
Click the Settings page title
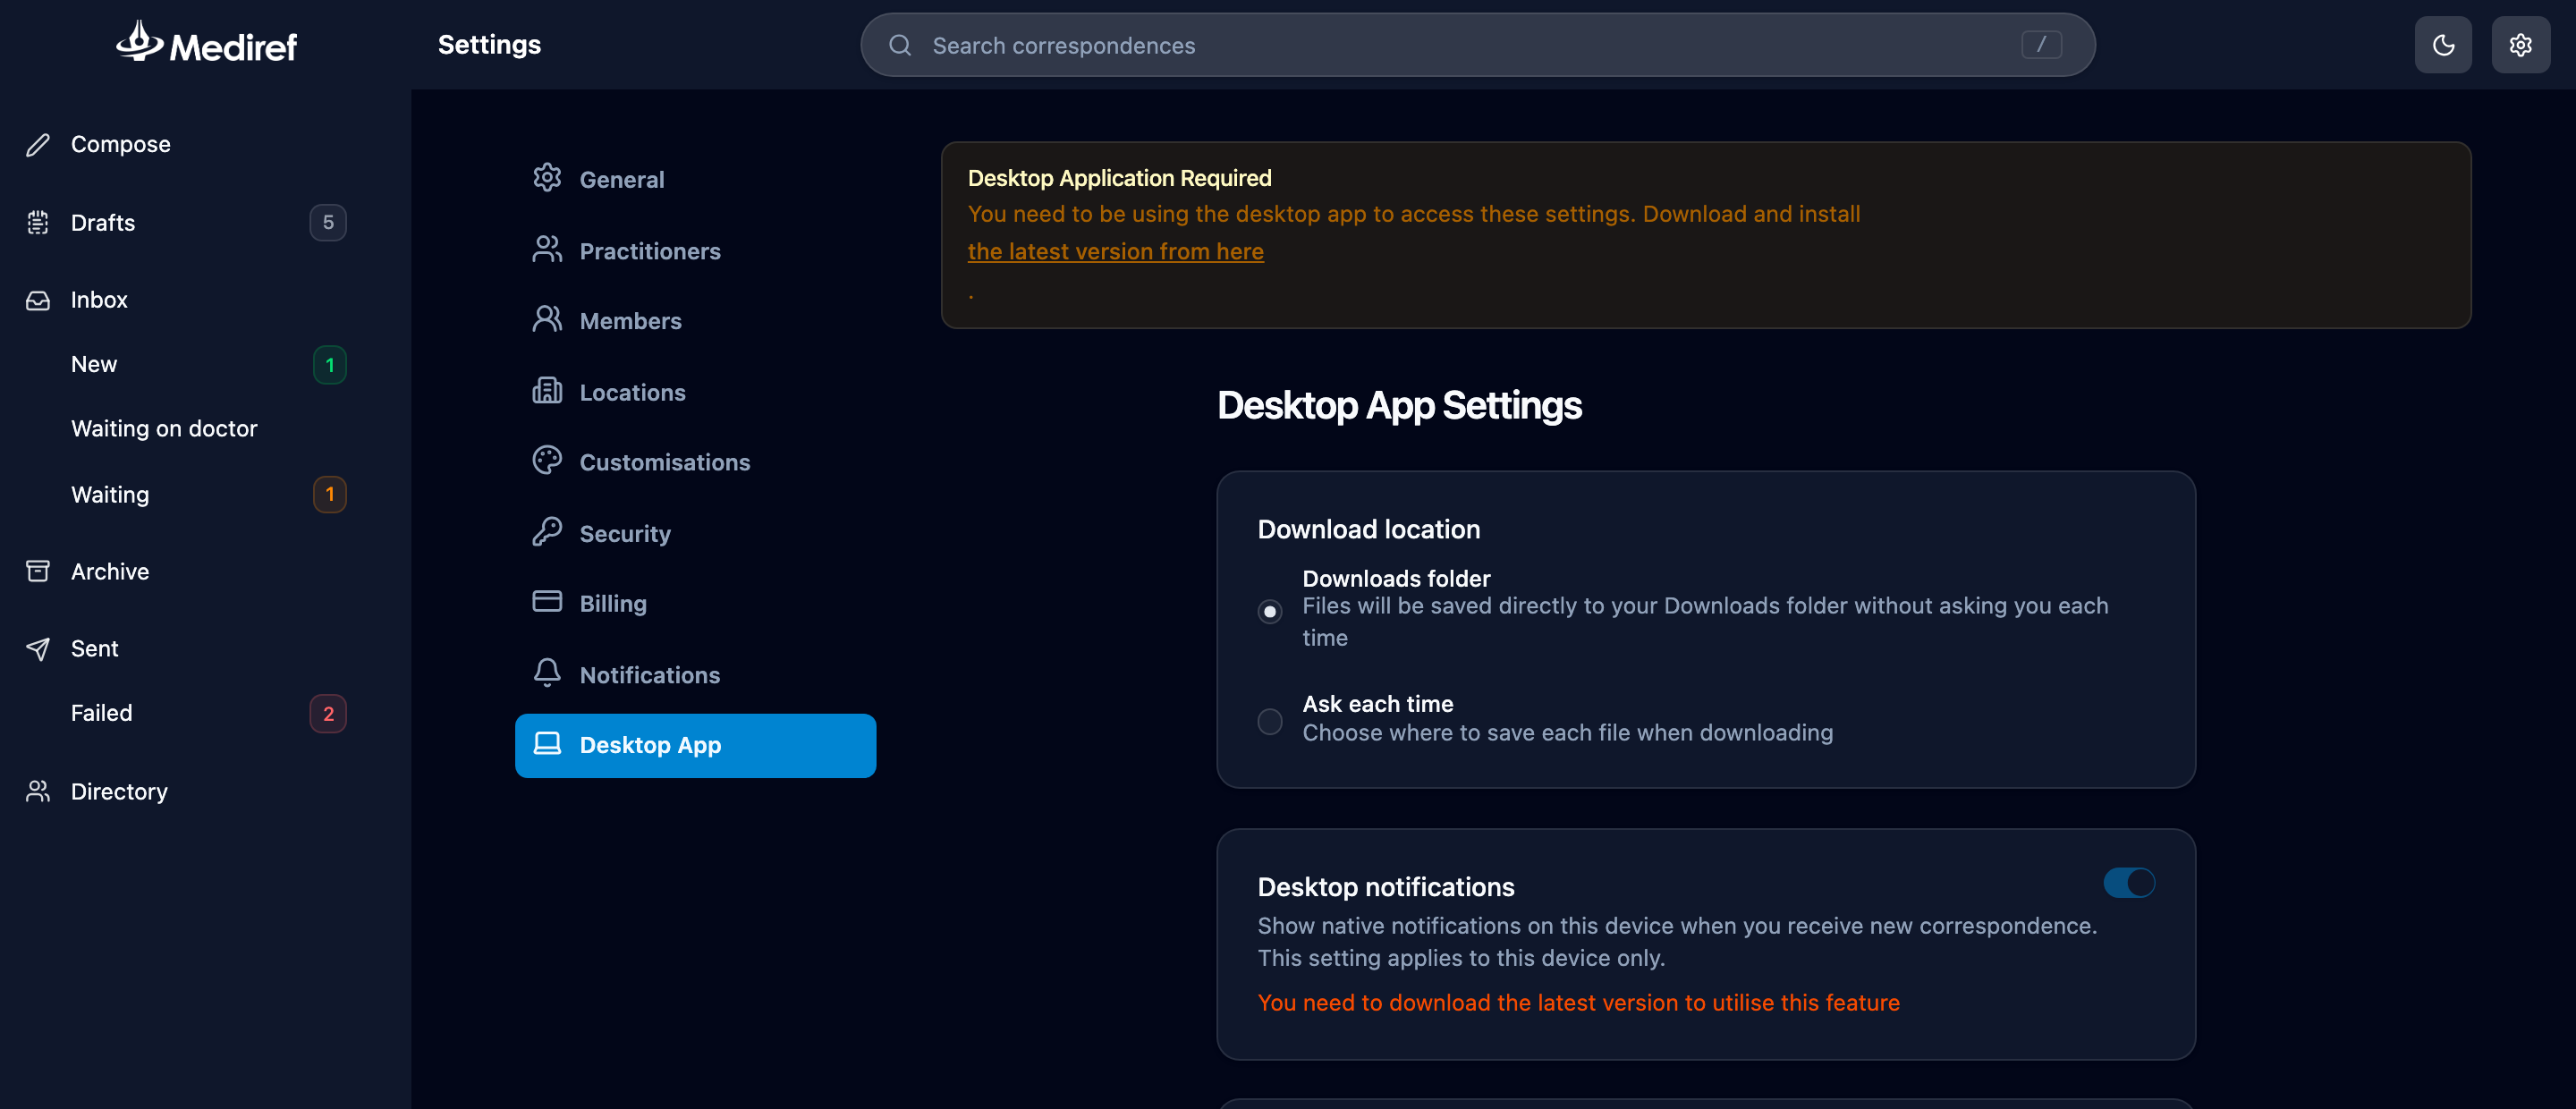coord(489,44)
